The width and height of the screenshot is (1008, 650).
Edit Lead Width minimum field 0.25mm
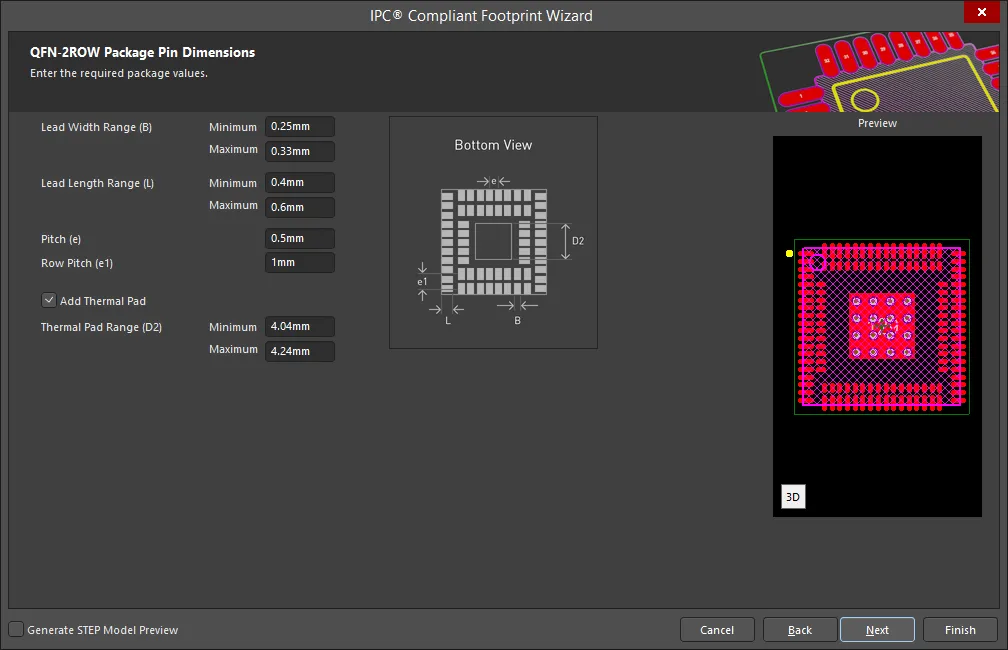point(300,127)
